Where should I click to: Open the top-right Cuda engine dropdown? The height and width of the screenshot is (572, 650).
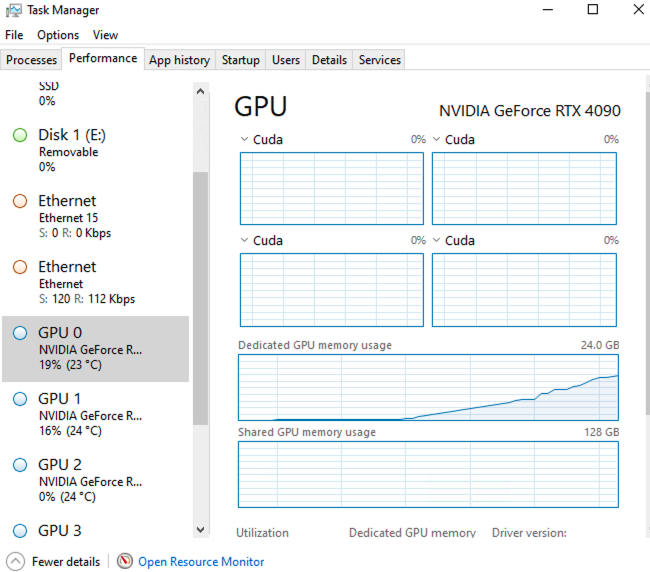[x=437, y=140]
